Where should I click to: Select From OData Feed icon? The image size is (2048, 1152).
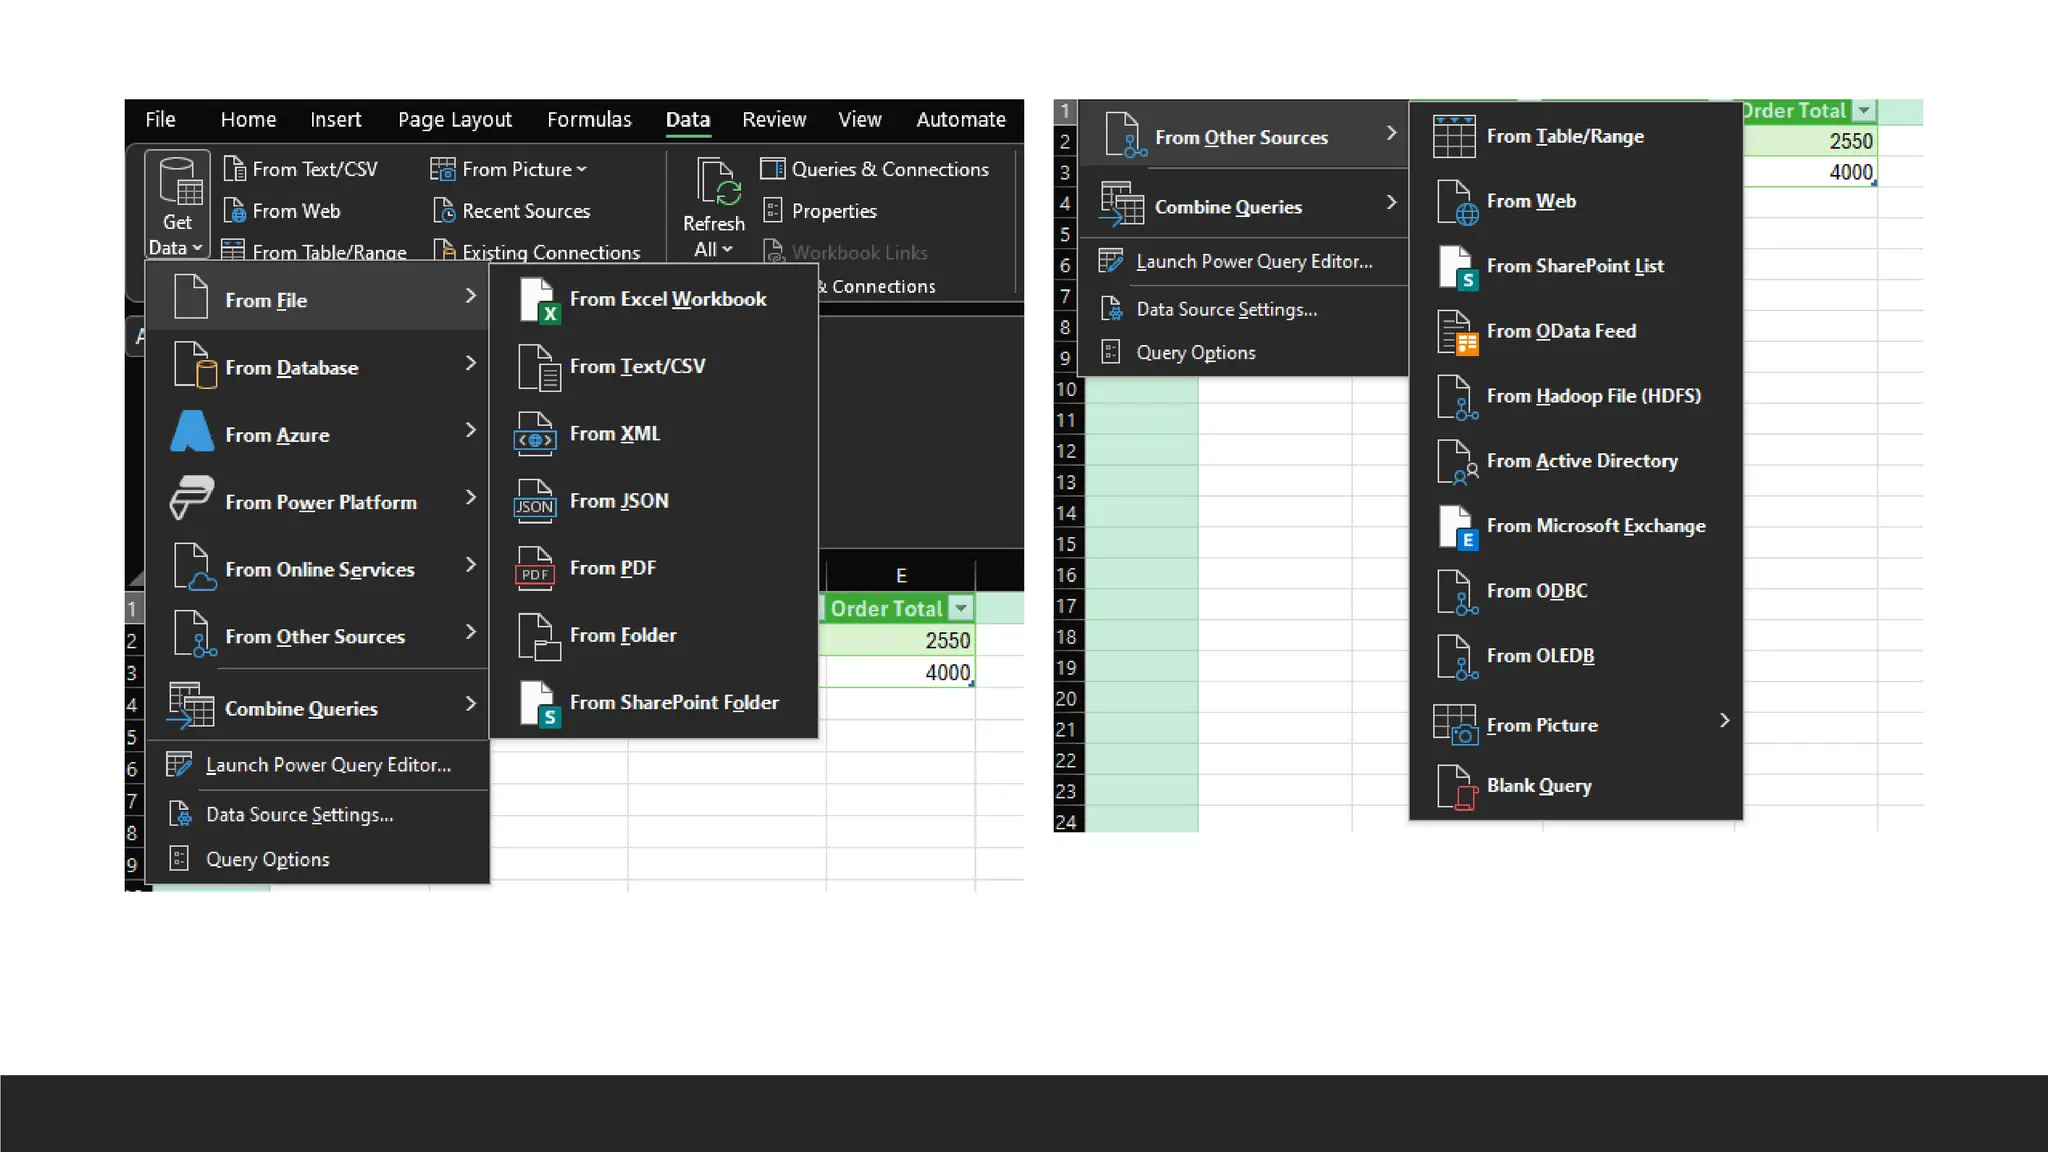pyautogui.click(x=1455, y=332)
